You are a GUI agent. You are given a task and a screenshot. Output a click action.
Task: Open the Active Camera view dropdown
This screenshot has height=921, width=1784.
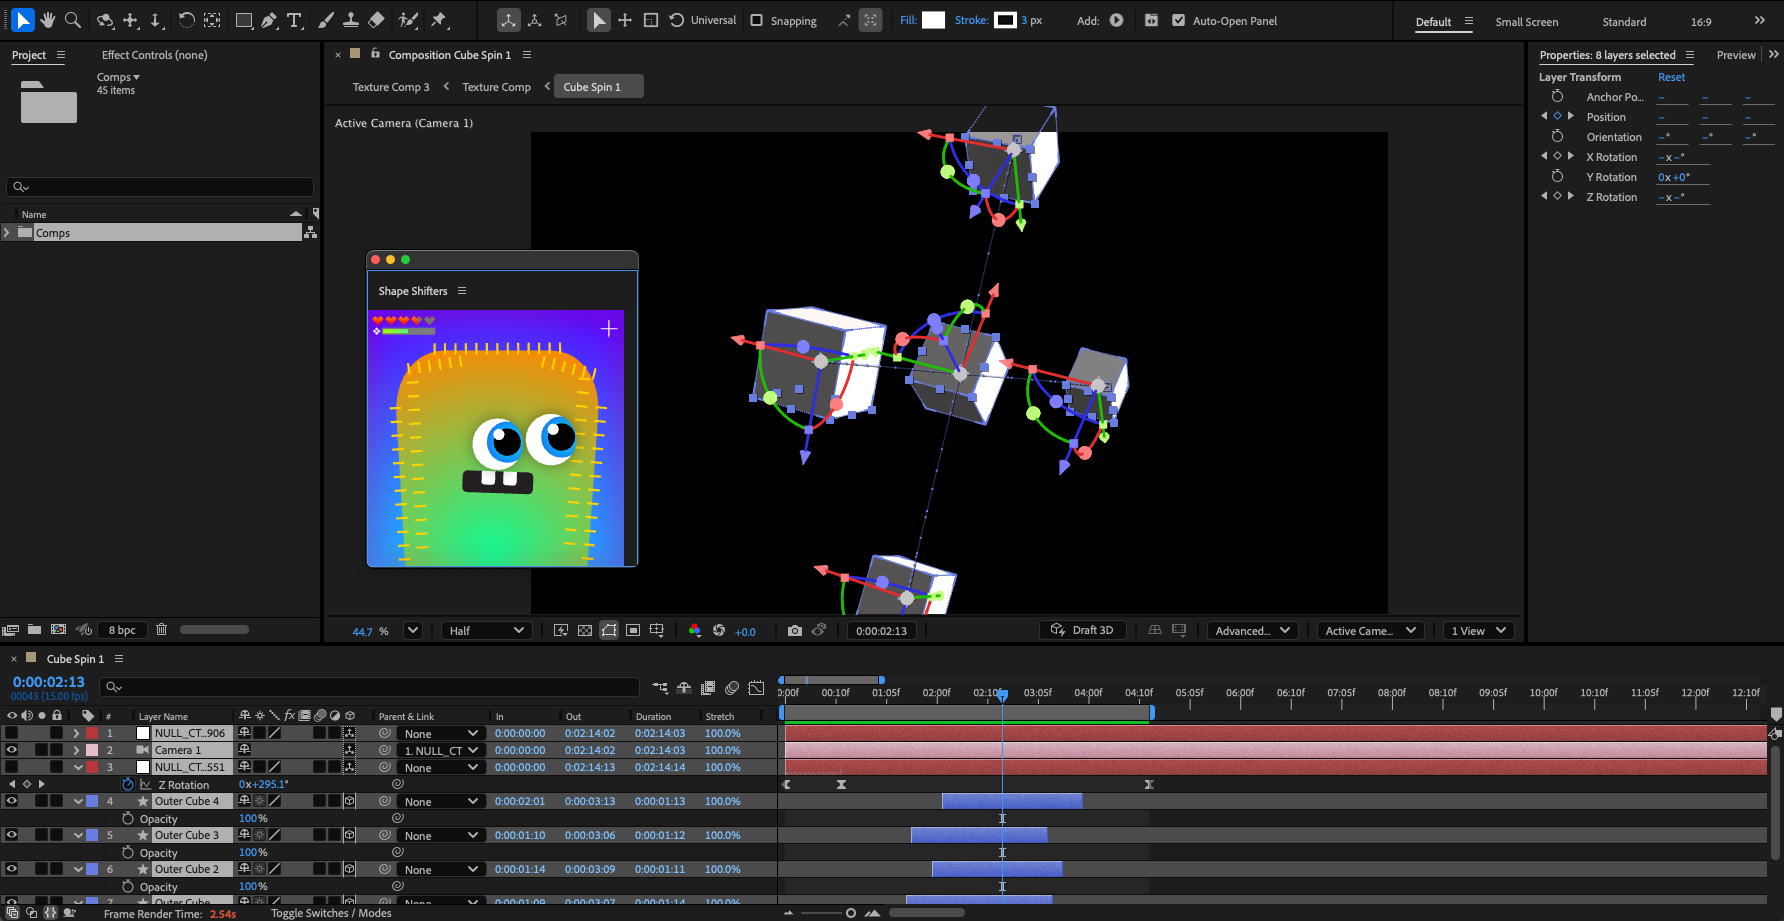[1370, 631]
